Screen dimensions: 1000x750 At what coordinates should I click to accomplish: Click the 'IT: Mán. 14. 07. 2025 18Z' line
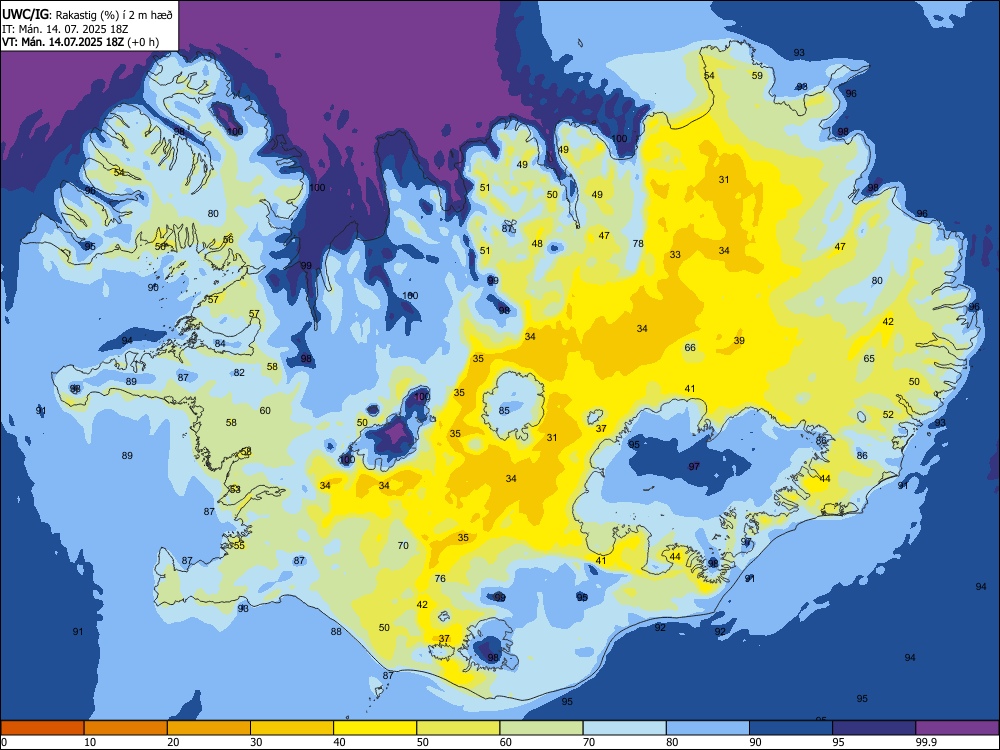click(65, 29)
